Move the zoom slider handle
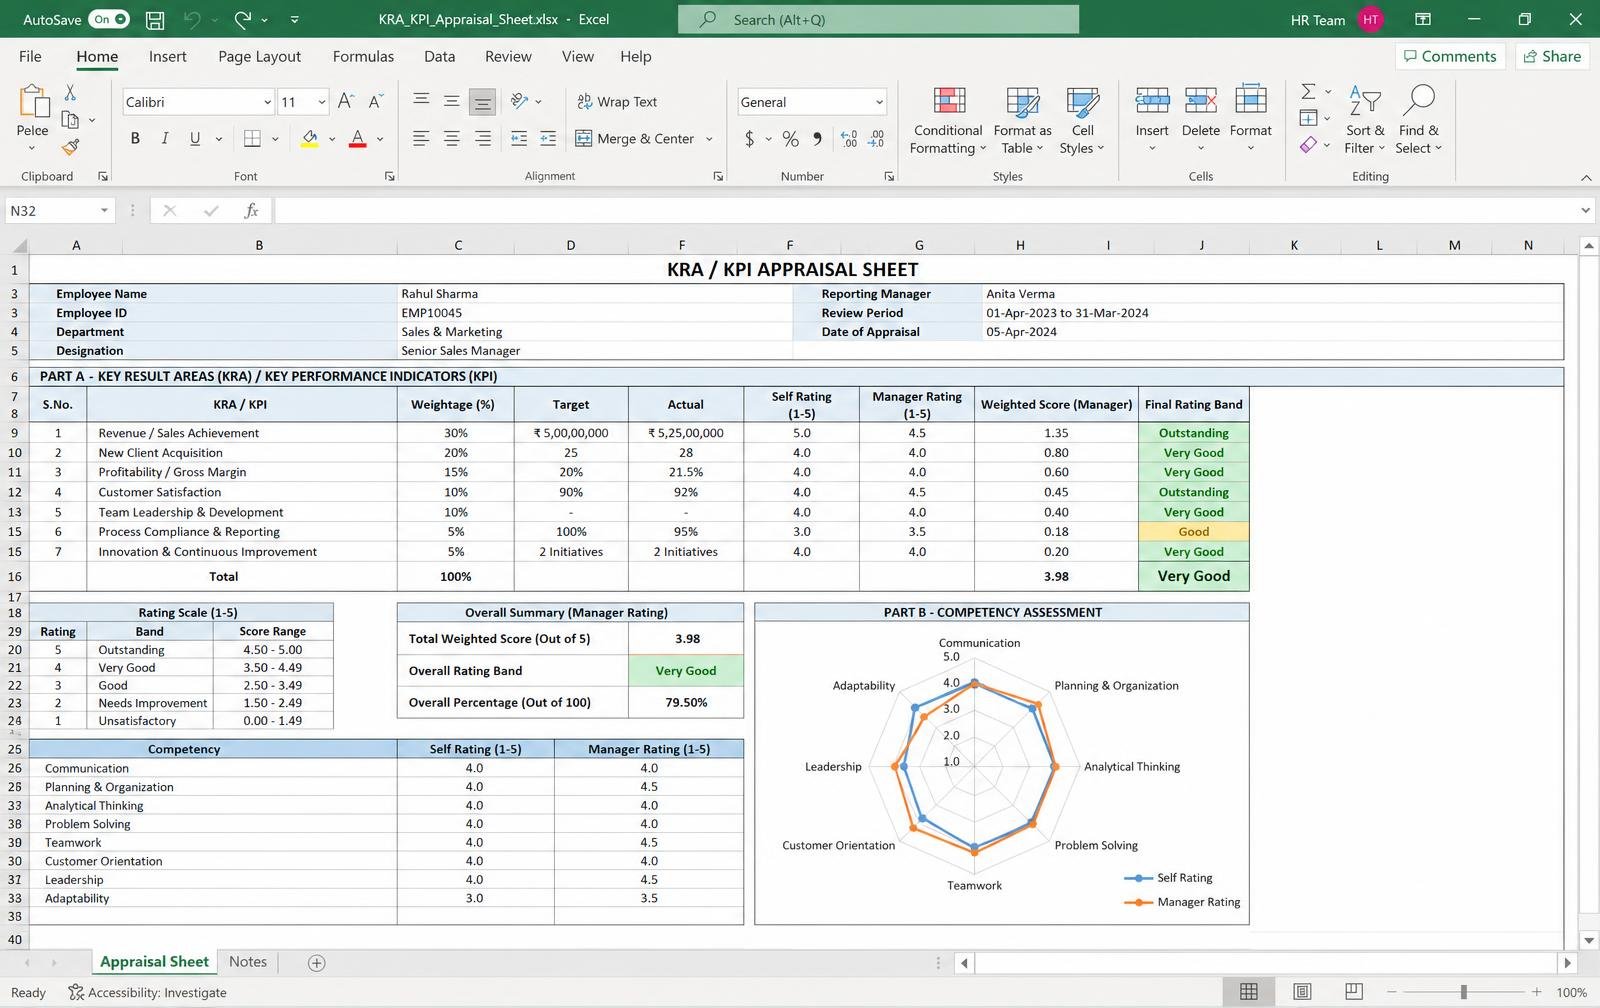This screenshot has width=1600, height=1008. pyautogui.click(x=1463, y=992)
